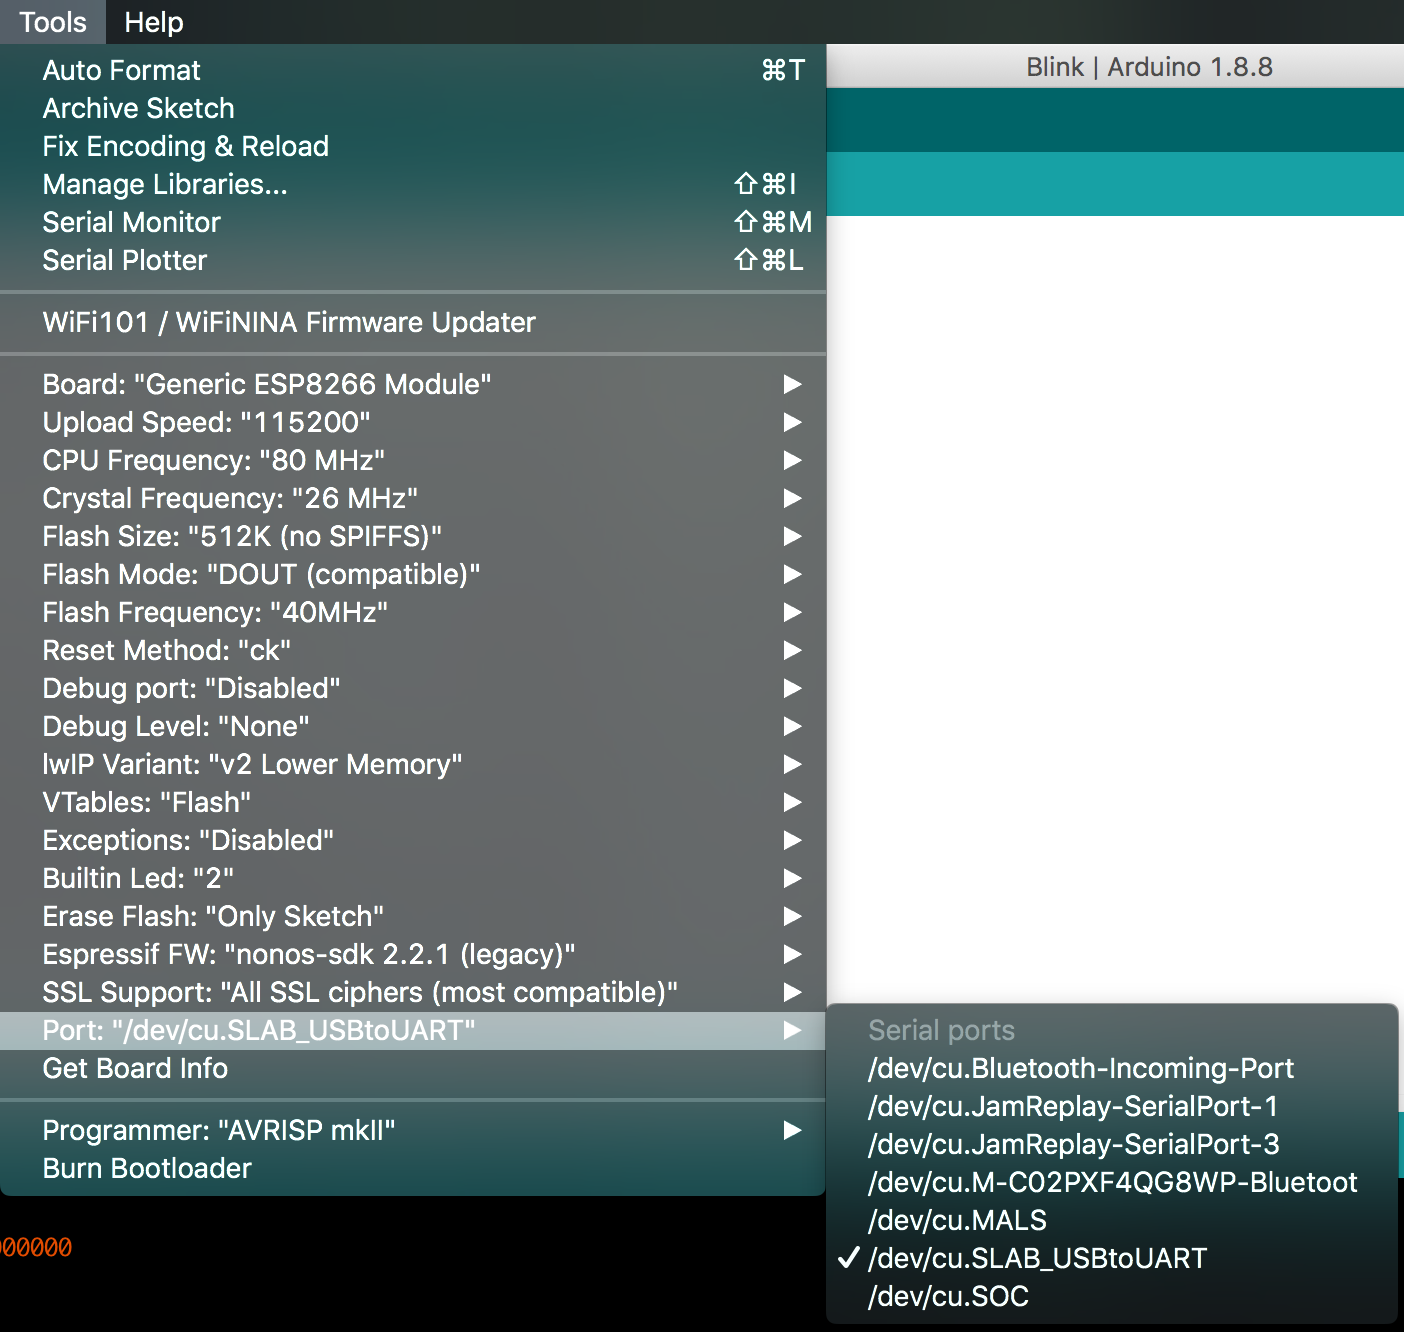1404x1332 pixels.
Task: Open the Tools menu in menu bar
Action: (x=52, y=22)
